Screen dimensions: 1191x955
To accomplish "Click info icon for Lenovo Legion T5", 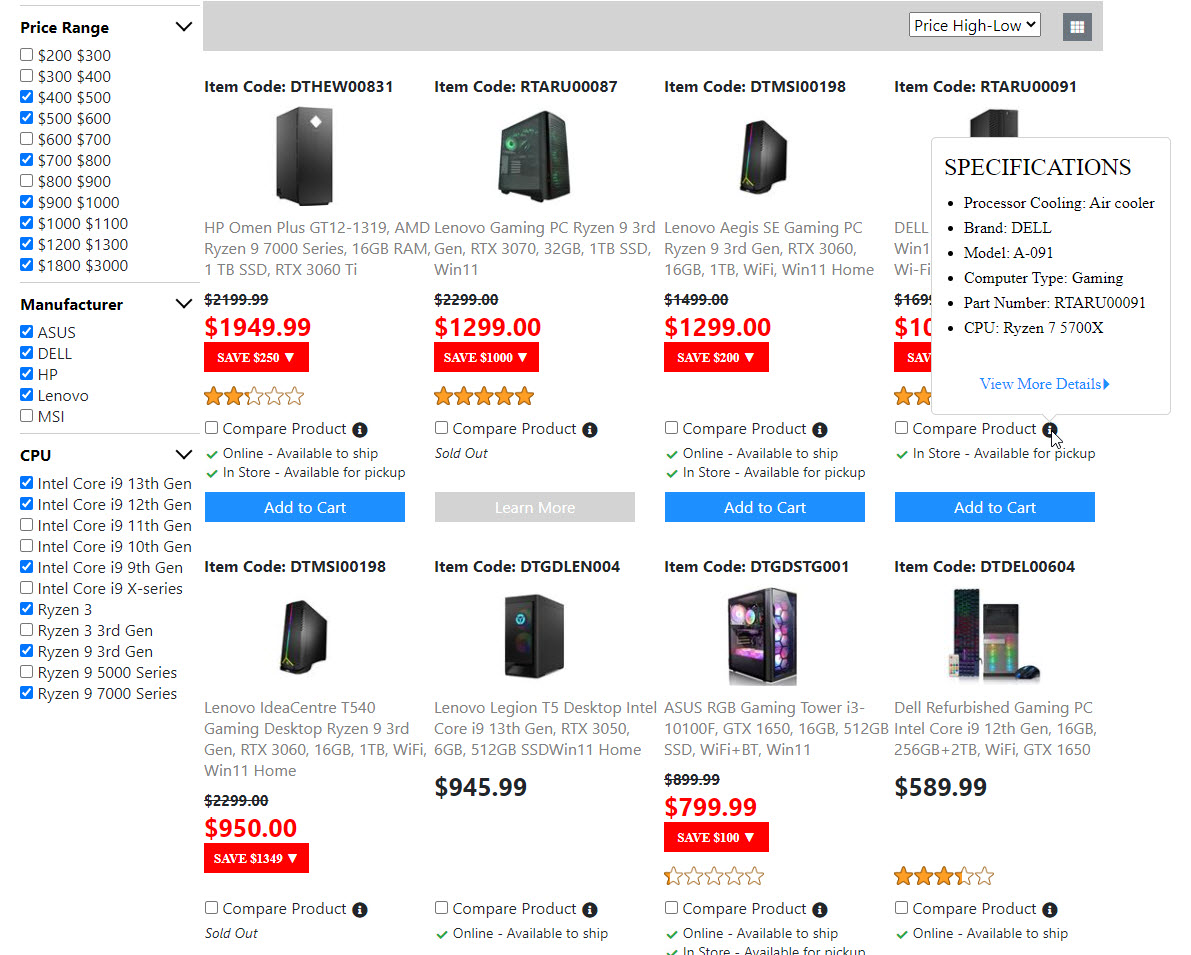I will click(x=590, y=910).
